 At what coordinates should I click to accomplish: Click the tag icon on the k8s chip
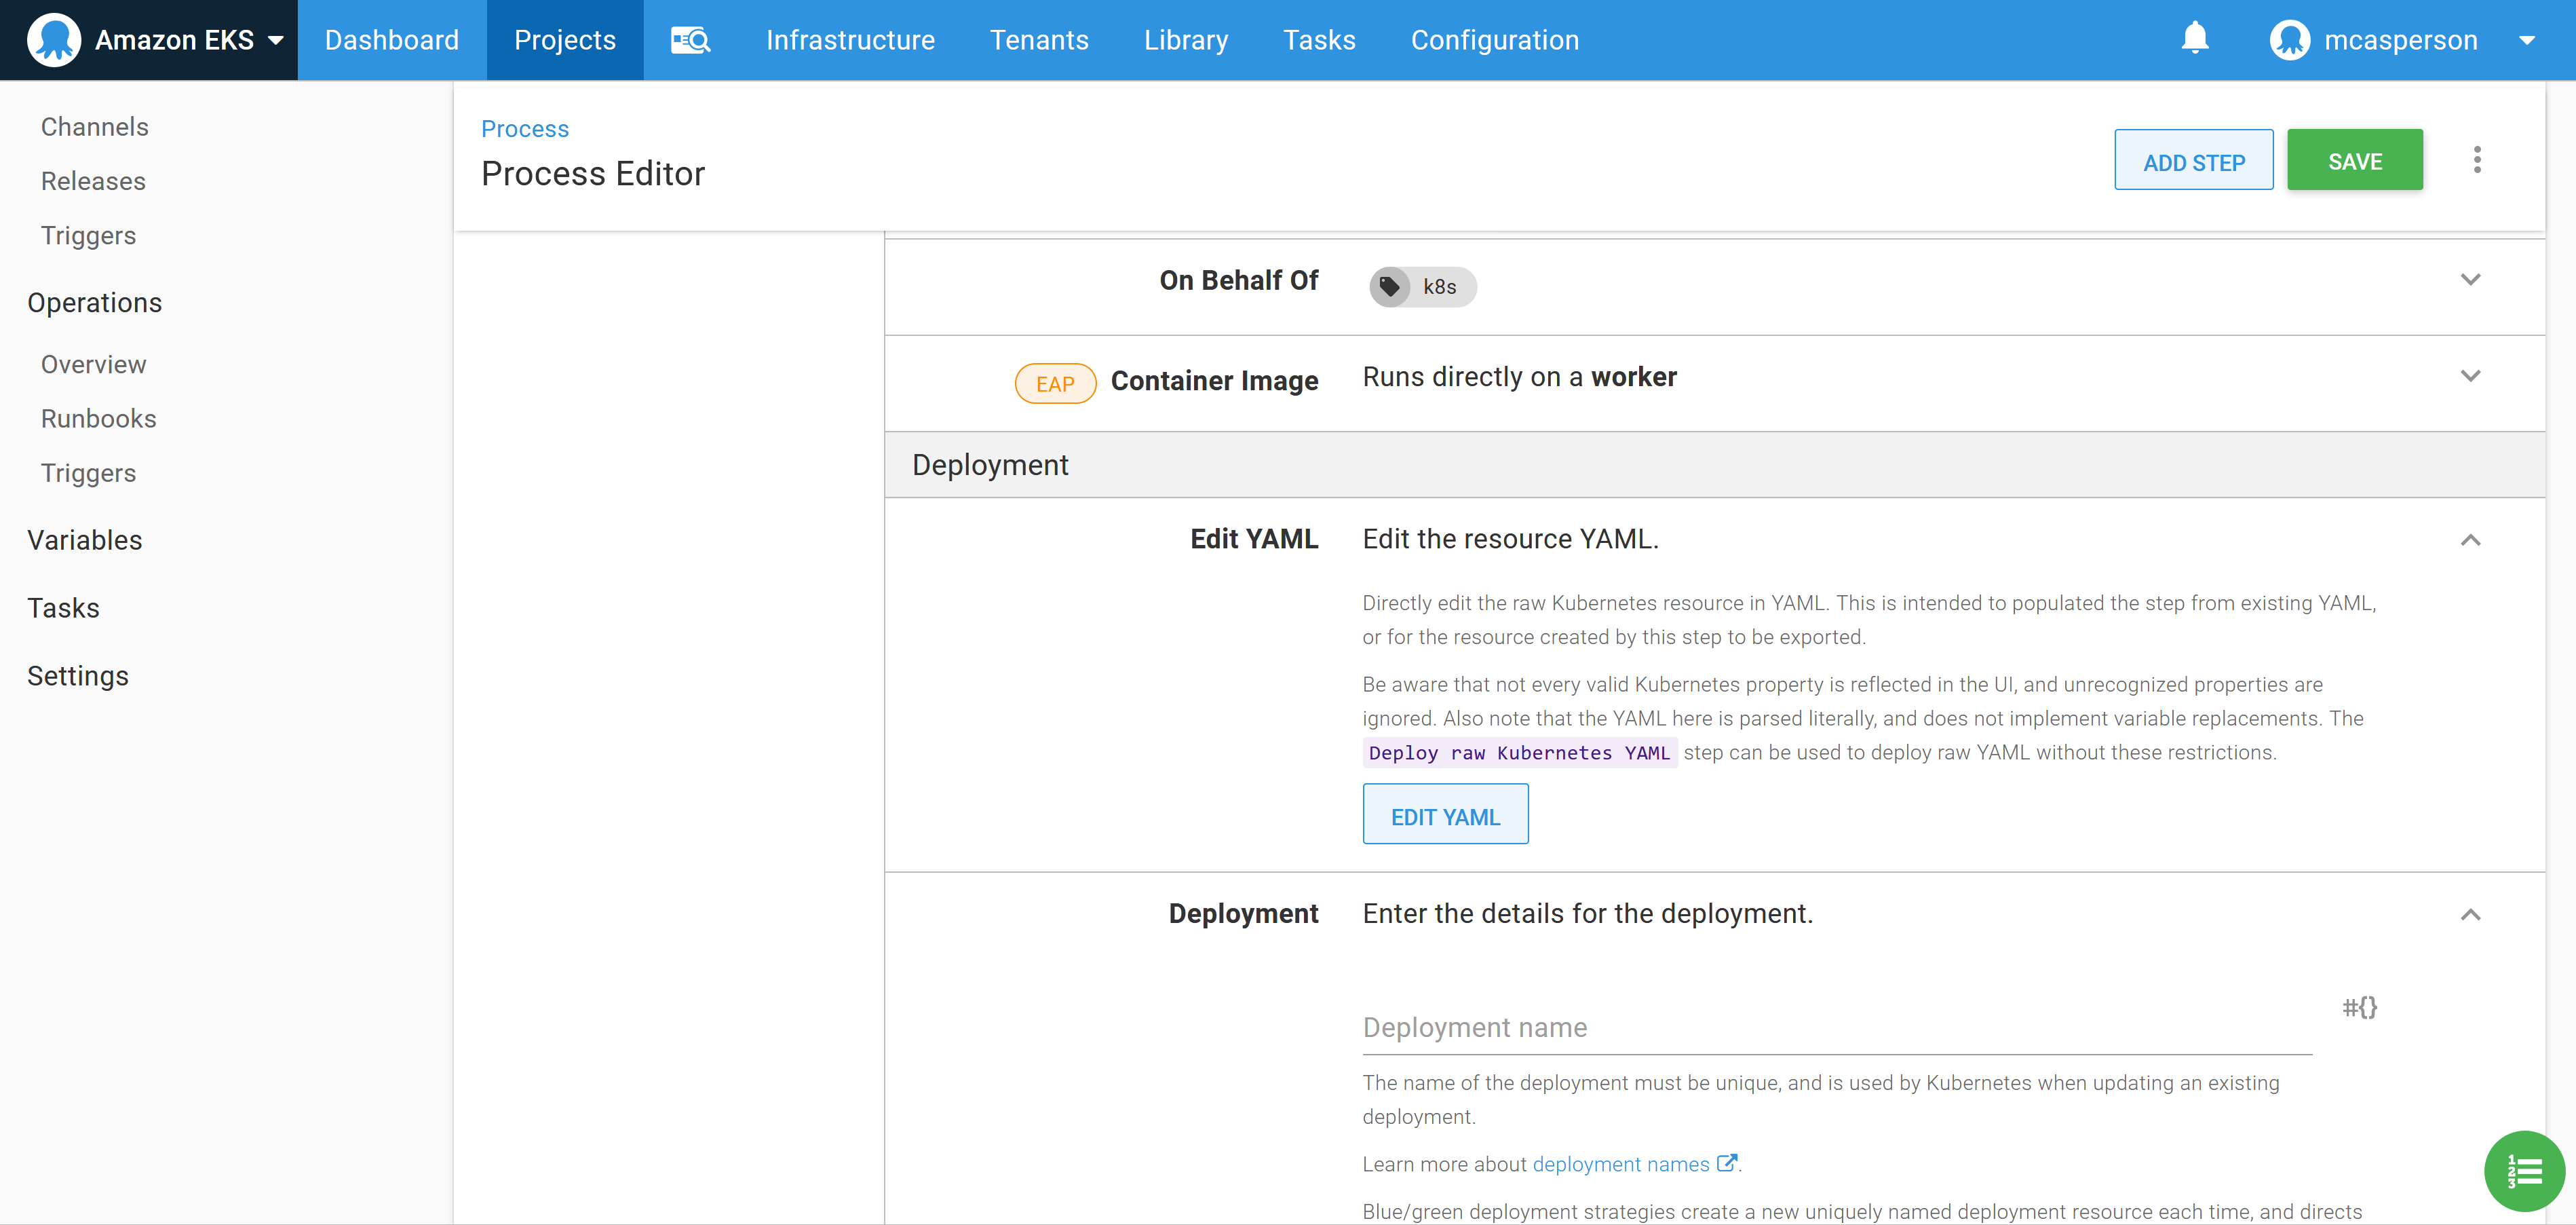pos(1390,286)
